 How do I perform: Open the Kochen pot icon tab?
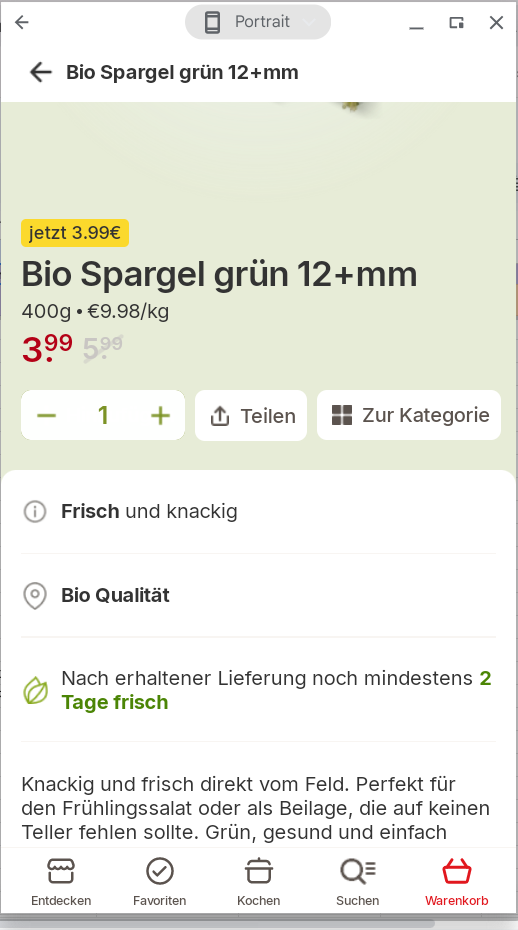point(259,882)
